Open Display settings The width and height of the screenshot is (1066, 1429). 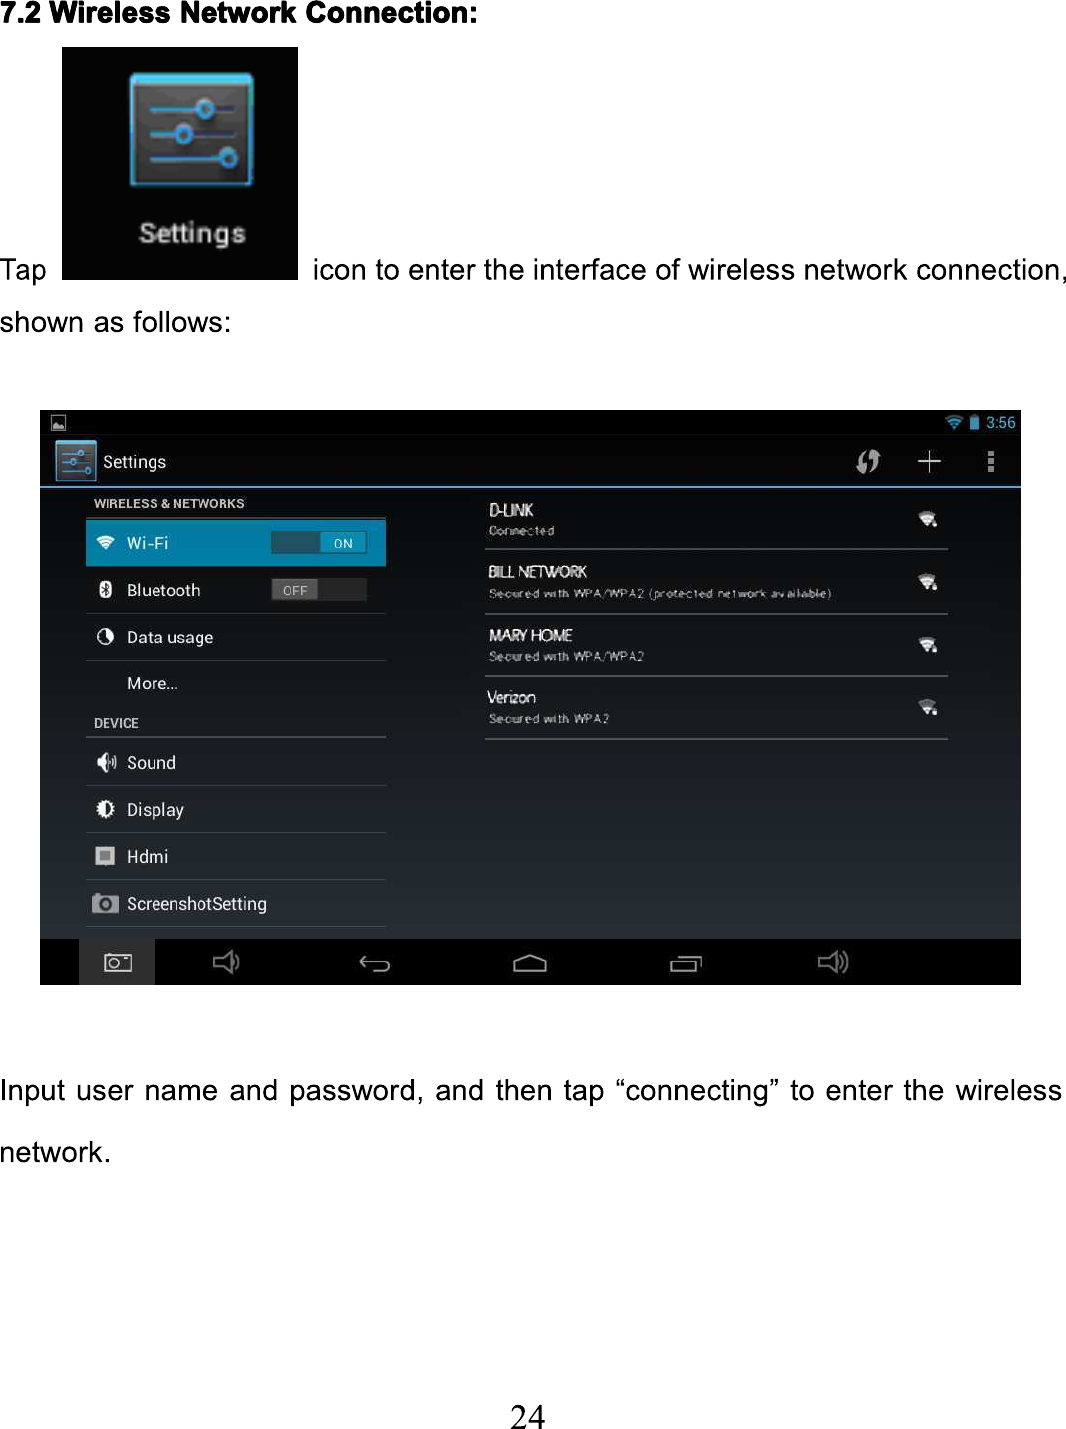pyautogui.click(x=236, y=809)
